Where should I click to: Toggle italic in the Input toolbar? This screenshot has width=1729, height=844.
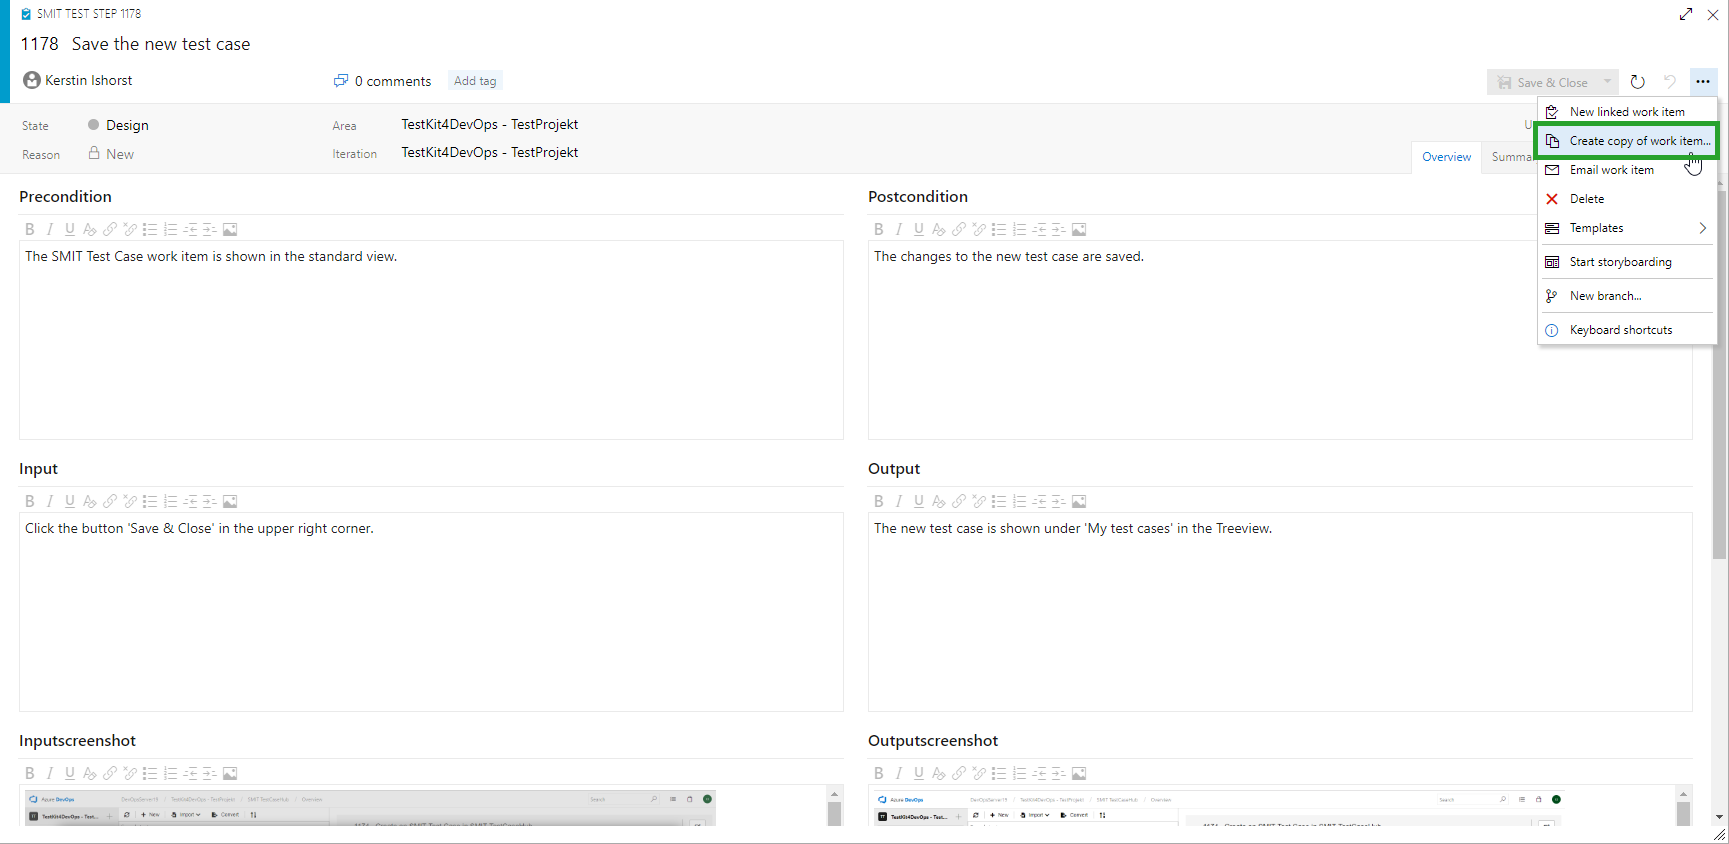coord(50,502)
